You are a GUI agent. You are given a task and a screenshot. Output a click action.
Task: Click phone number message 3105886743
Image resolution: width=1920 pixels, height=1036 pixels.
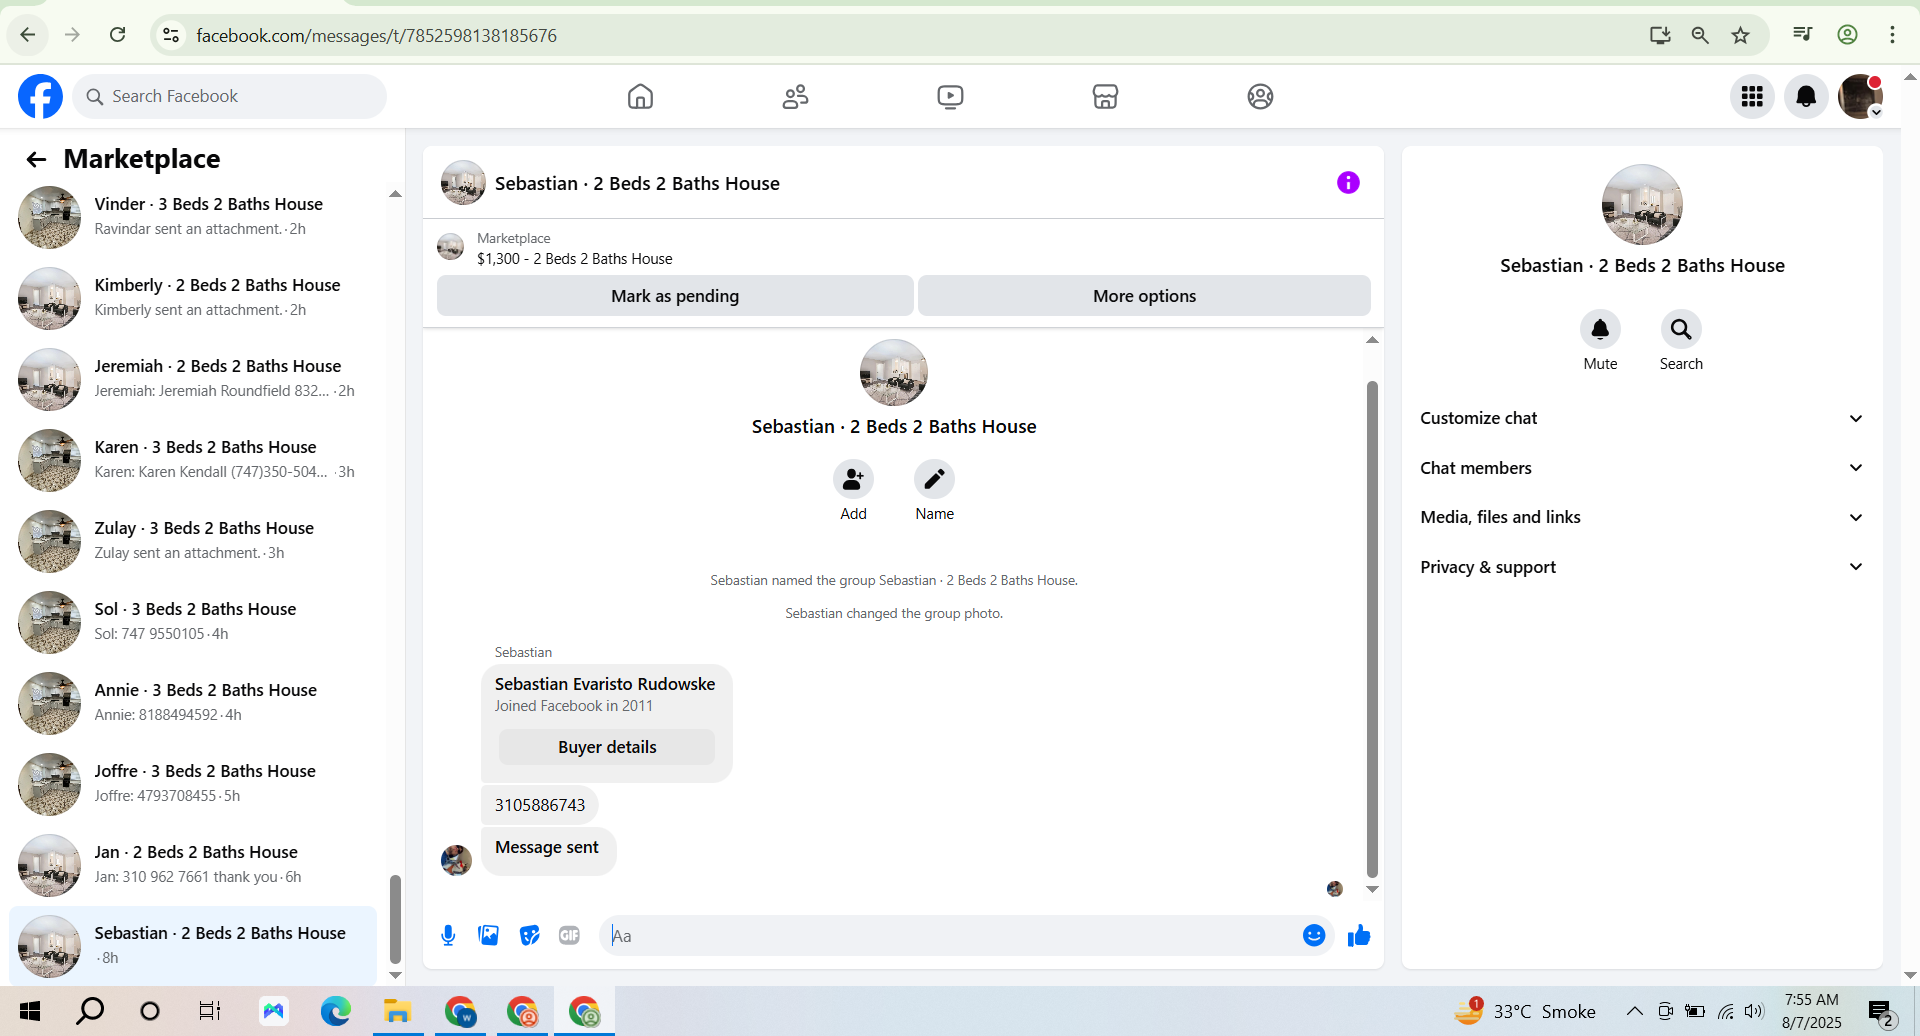click(x=540, y=805)
